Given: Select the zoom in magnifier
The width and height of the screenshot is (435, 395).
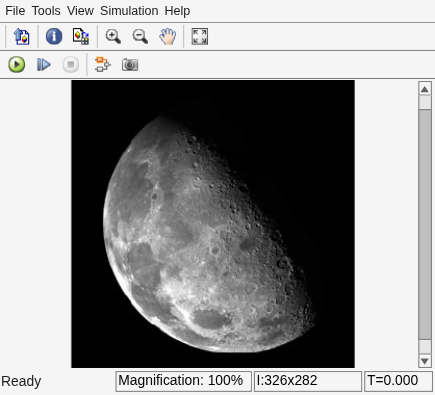Looking at the screenshot, I should point(113,36).
